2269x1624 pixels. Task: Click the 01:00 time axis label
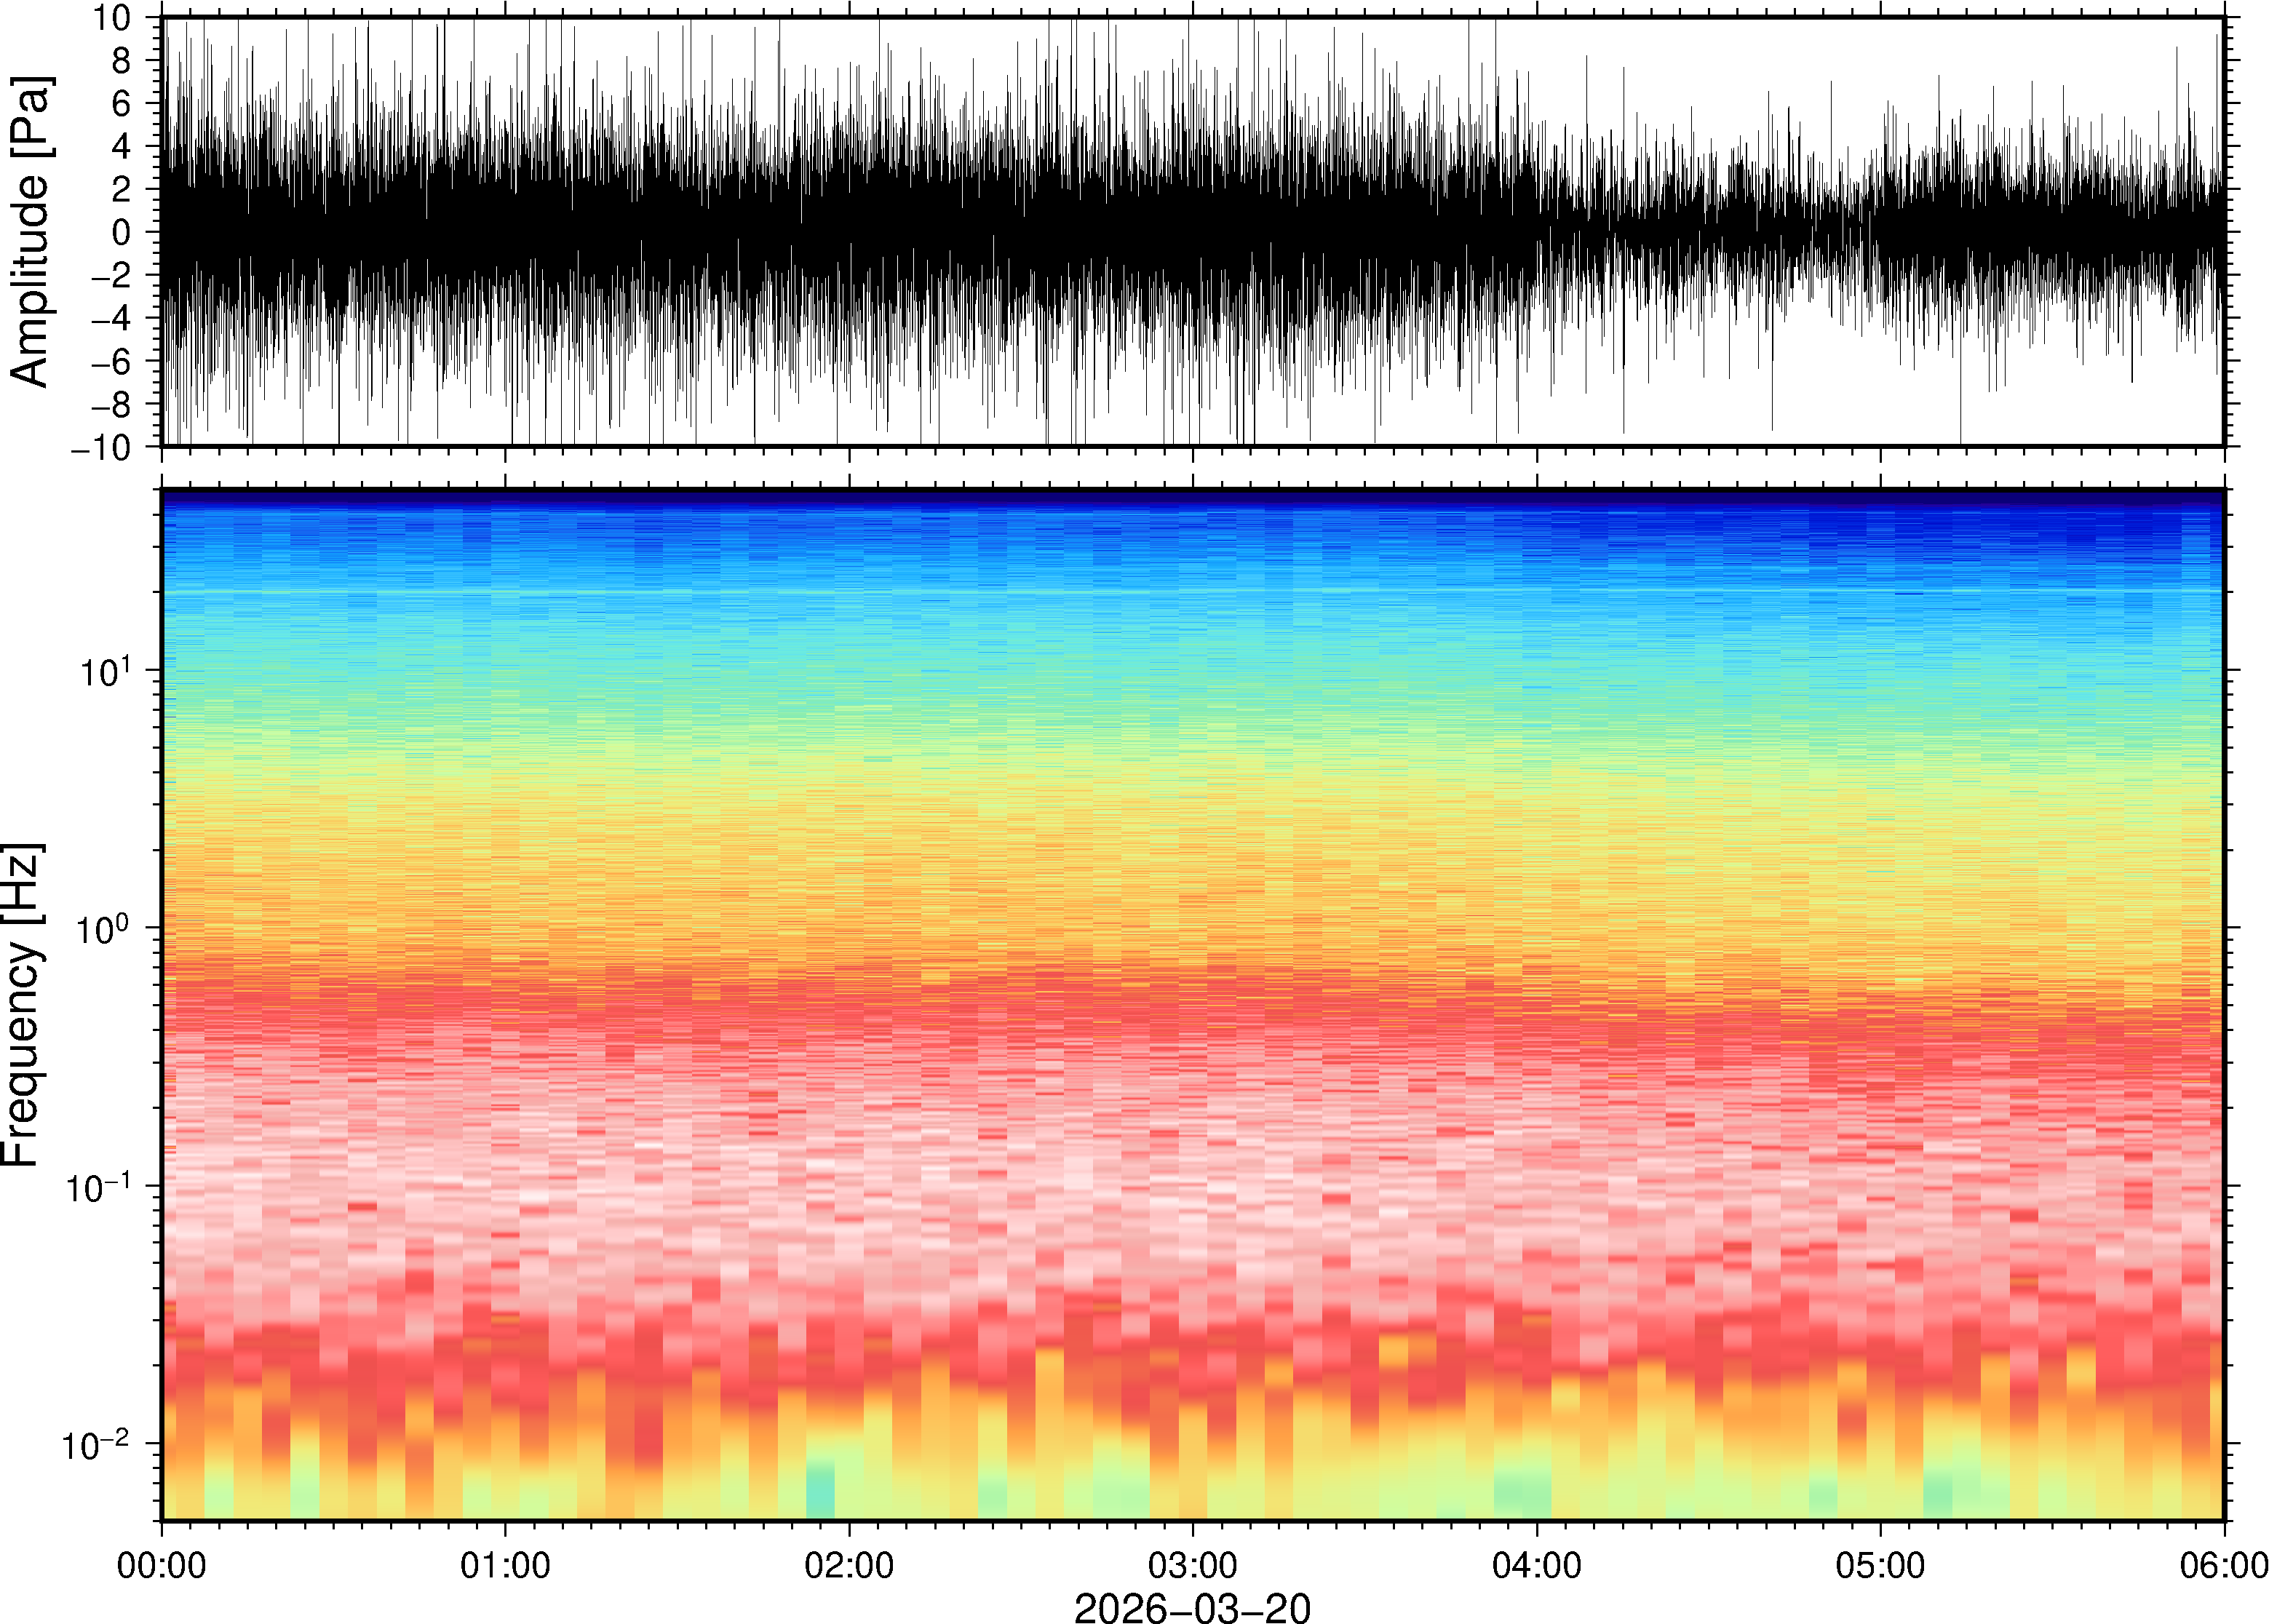pos(505,1565)
